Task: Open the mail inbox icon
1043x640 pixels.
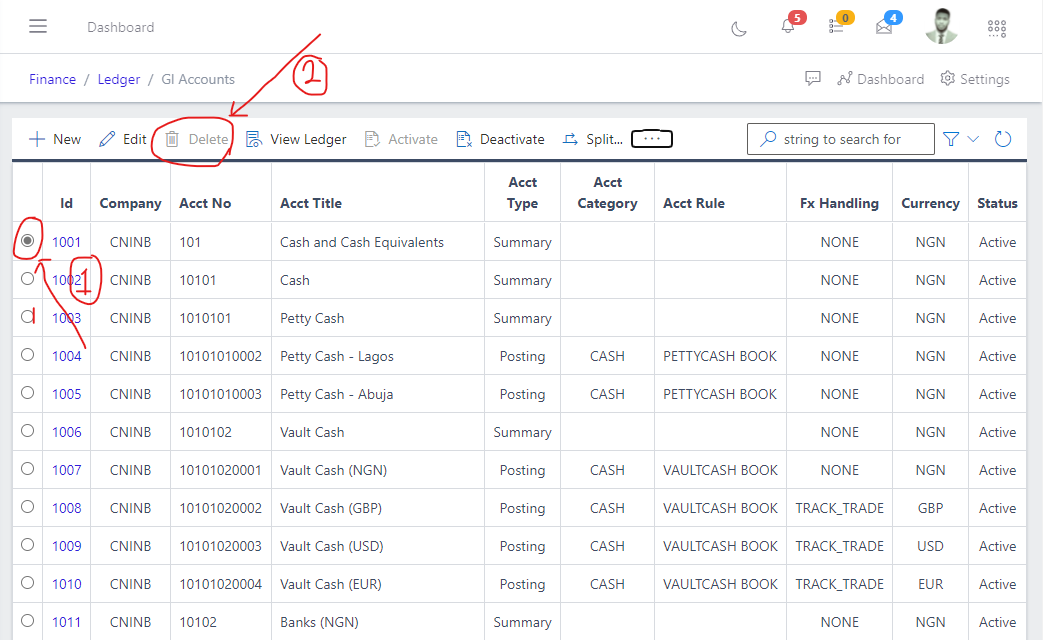Action: pos(884,27)
